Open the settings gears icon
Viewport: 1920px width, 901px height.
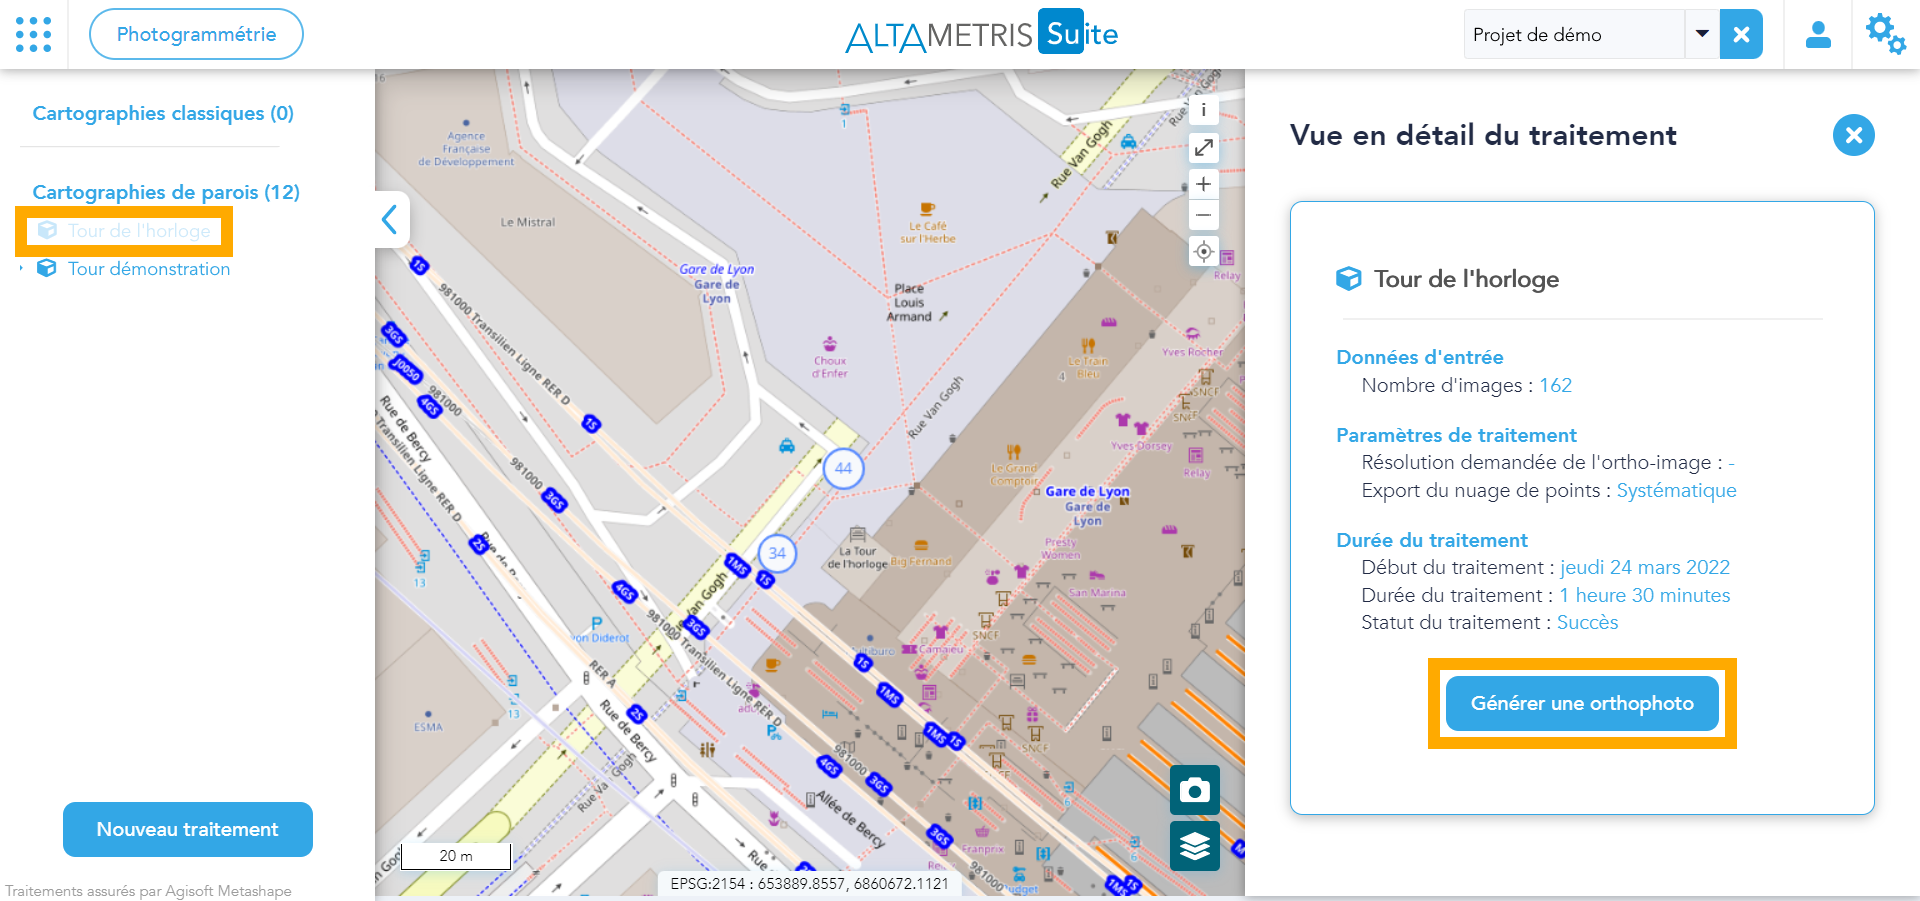[1885, 34]
